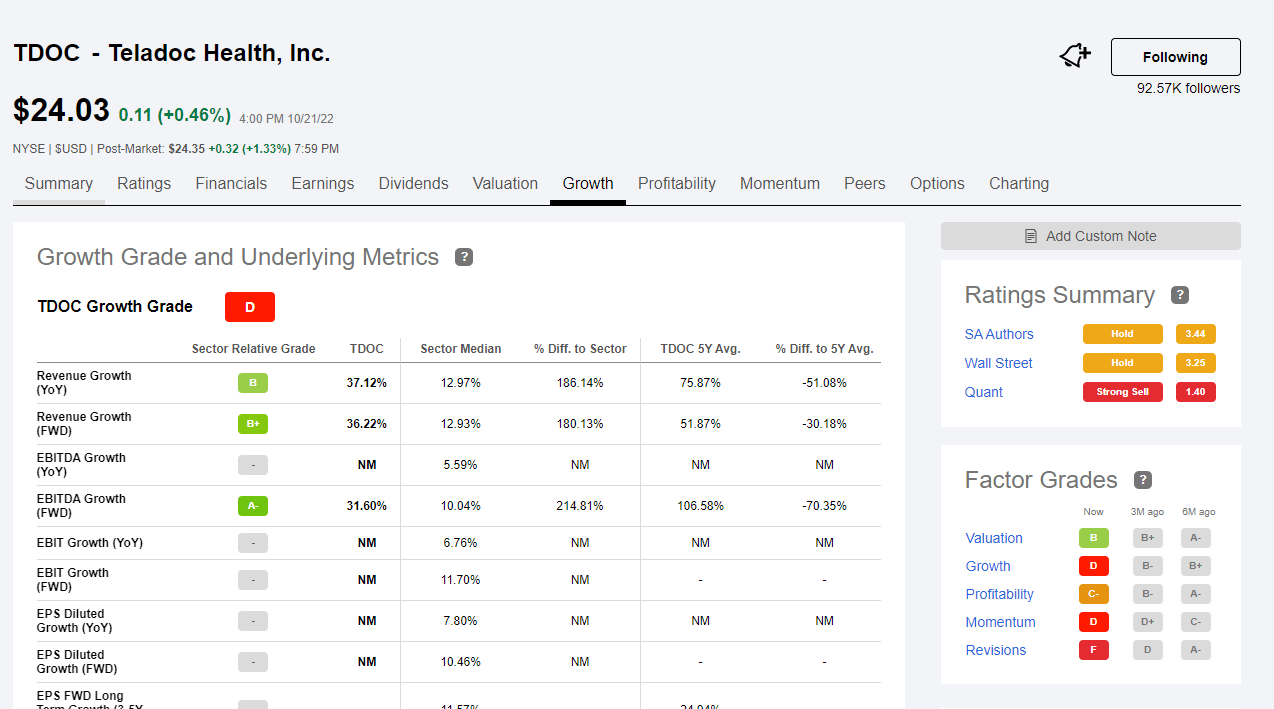Click the Profitability C- grade badge under Now
The height and width of the screenshot is (709, 1274).
coord(1094,594)
